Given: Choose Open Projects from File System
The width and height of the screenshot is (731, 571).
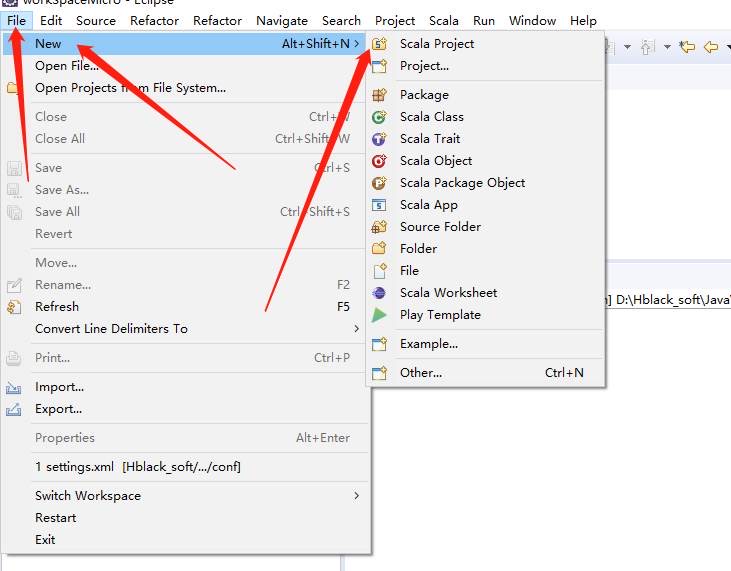Looking at the screenshot, I should 130,88.
